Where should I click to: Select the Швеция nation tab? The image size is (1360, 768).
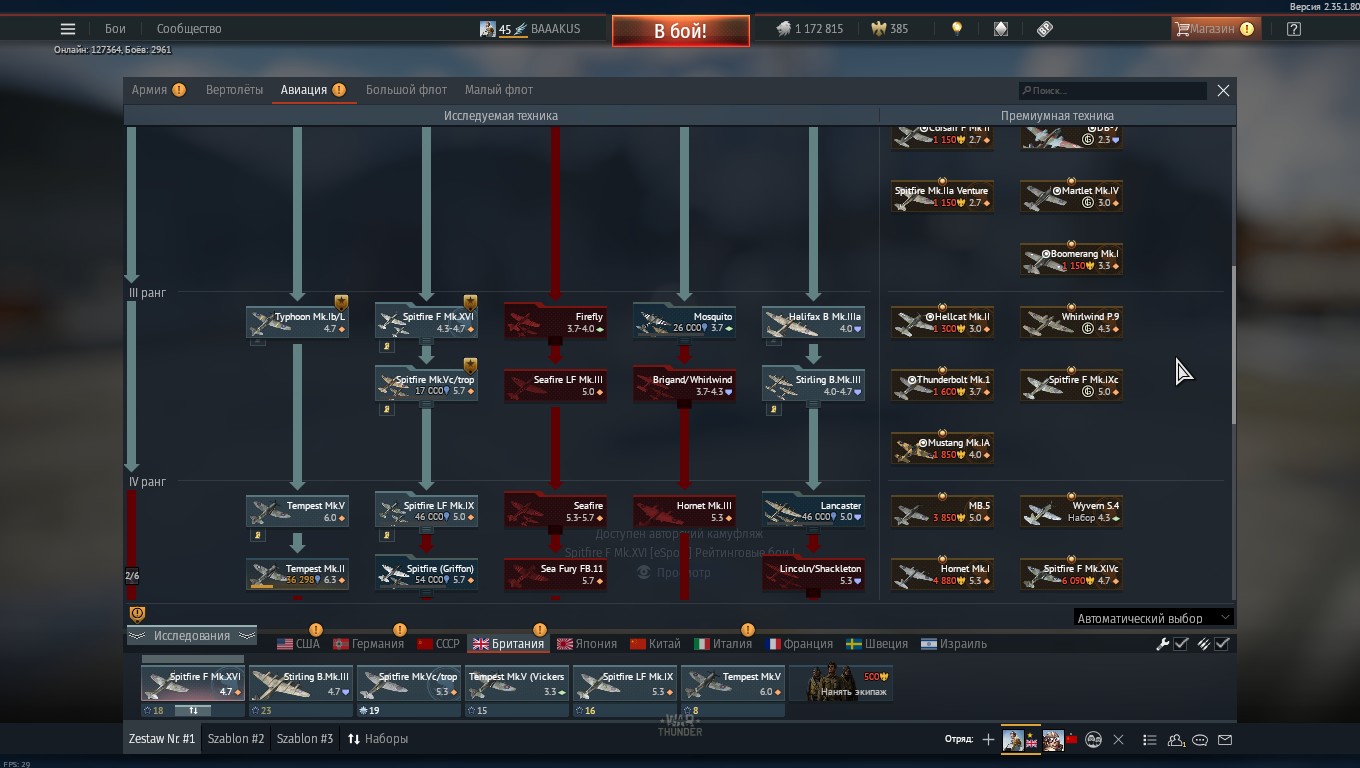[876, 644]
